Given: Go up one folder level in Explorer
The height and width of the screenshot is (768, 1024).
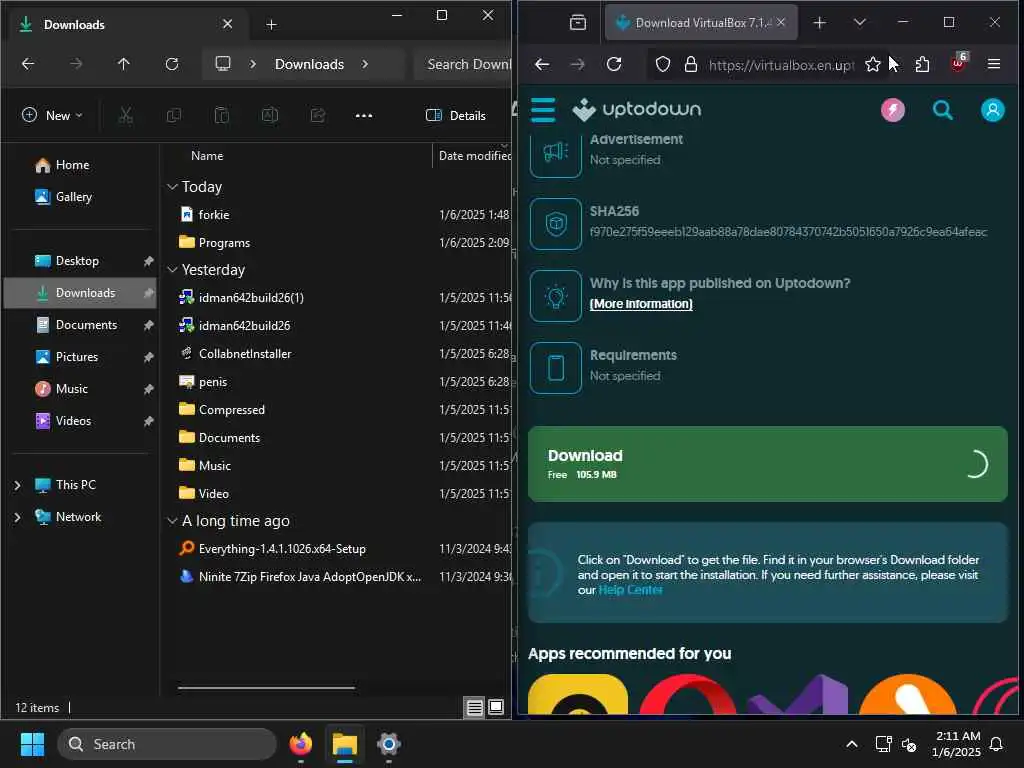Looking at the screenshot, I should pyautogui.click(x=123, y=64).
